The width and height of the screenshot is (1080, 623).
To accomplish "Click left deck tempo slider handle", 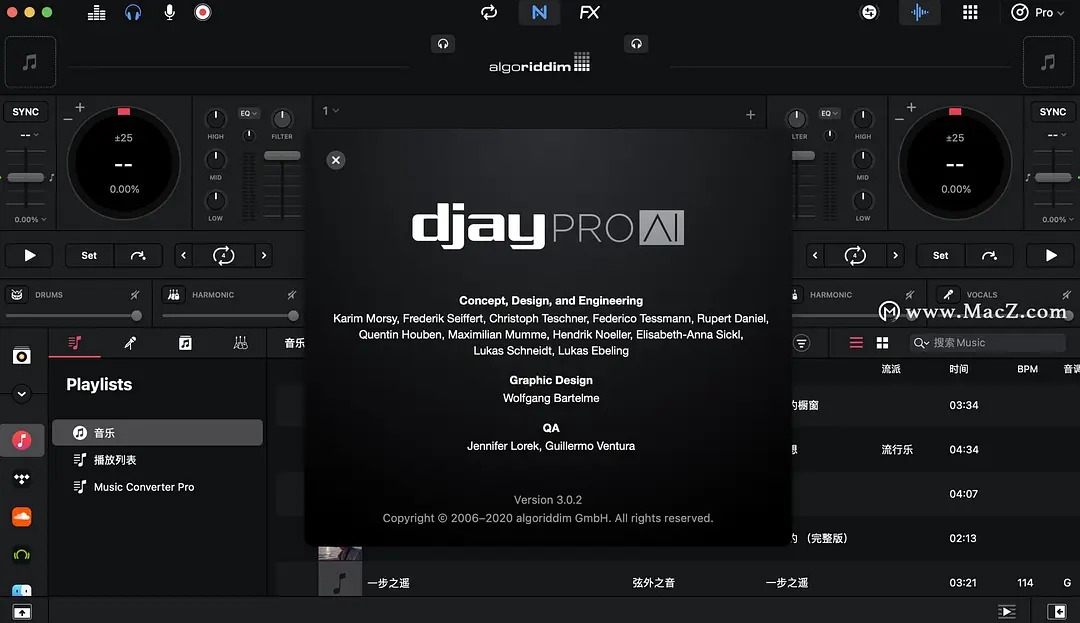I will [26, 178].
